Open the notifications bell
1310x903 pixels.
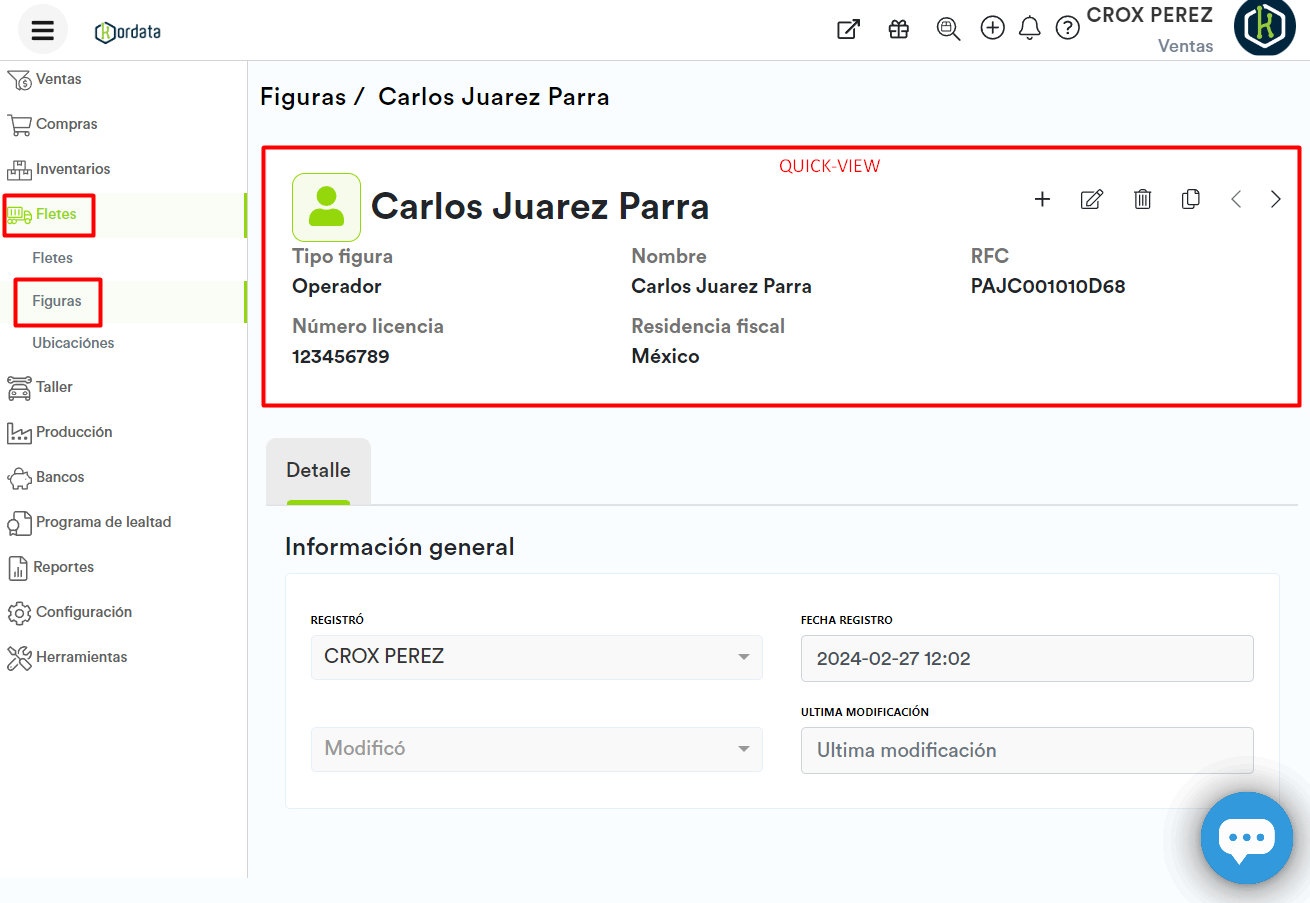tap(1029, 29)
